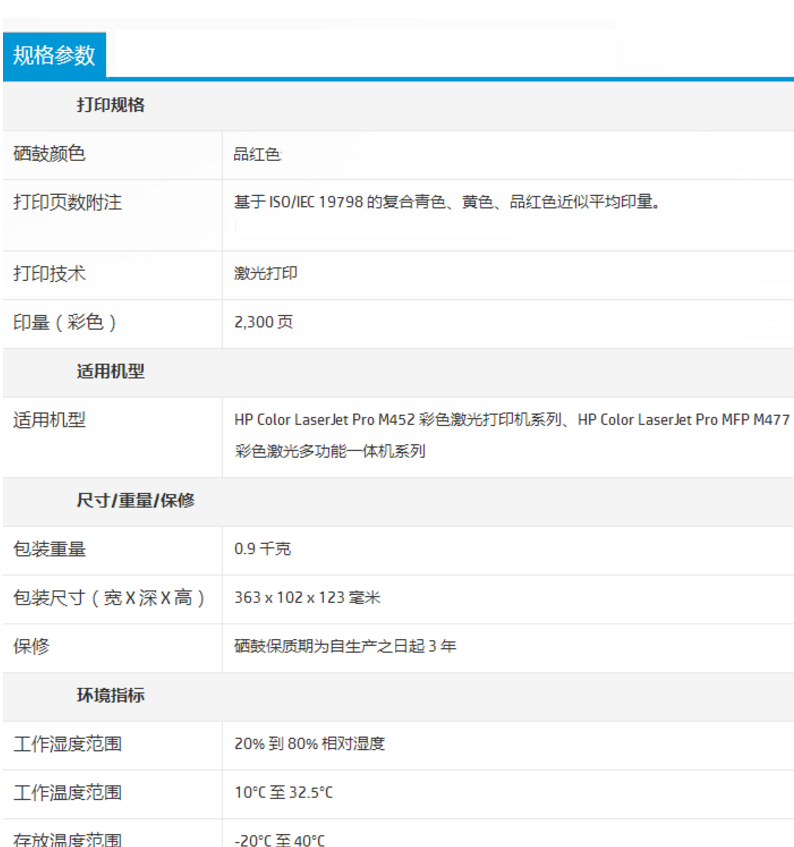Viewport: 794px width, 847px height.
Task: Select the 10°C 至 32.5°C value
Action: (284, 792)
